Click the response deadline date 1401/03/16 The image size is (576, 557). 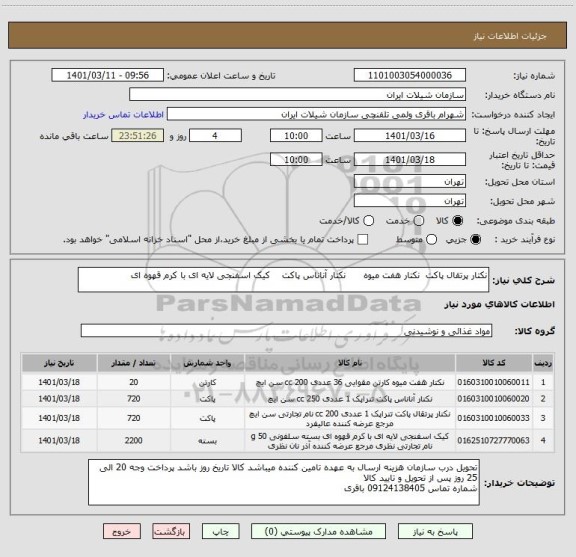[x=410, y=136]
